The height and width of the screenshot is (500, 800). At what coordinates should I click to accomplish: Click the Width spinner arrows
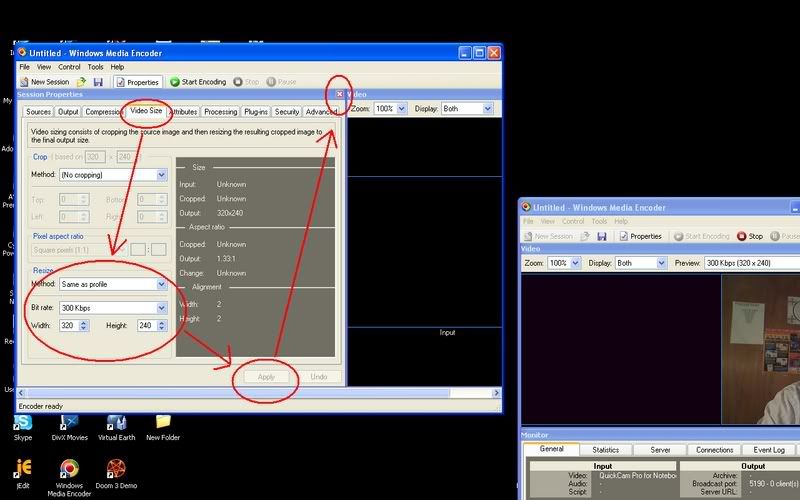pos(84,326)
